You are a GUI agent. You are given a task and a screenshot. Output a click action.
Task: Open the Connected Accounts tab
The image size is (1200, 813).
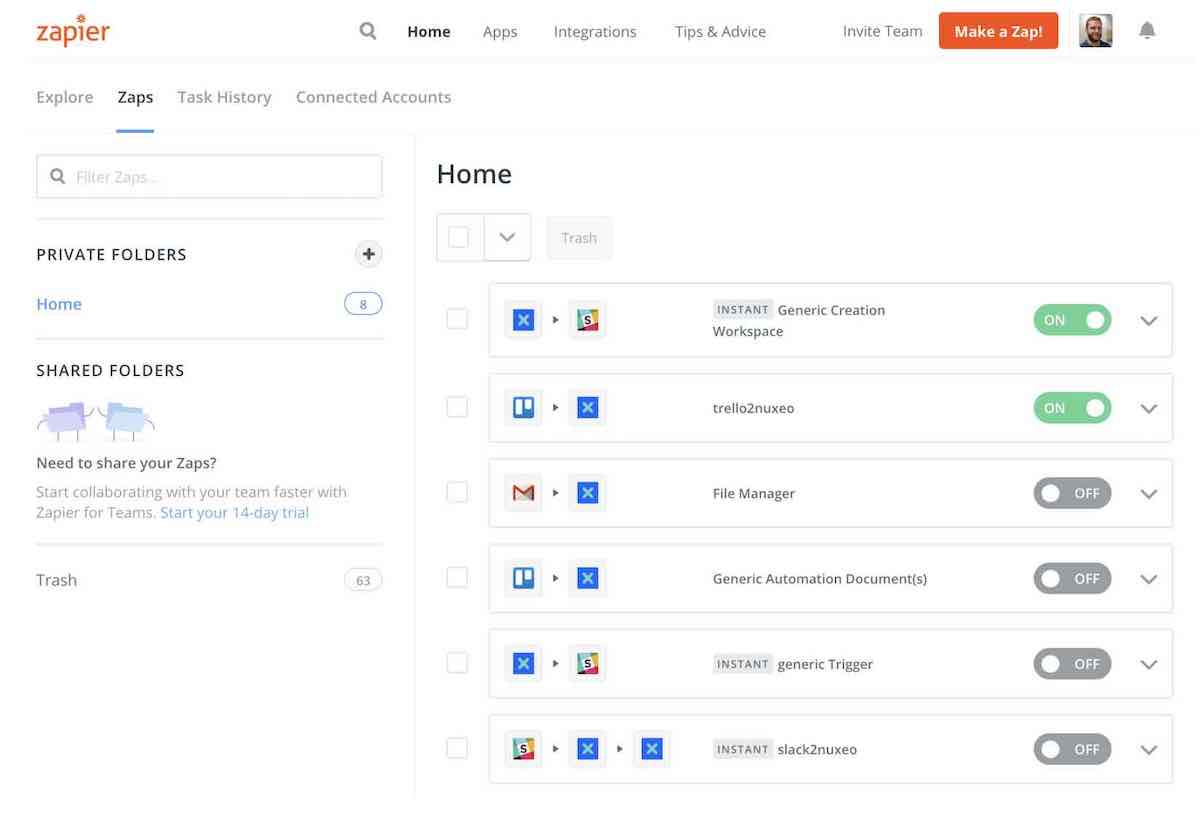point(373,97)
